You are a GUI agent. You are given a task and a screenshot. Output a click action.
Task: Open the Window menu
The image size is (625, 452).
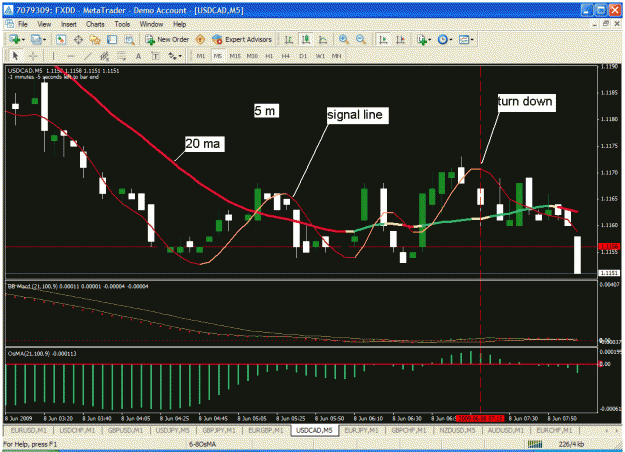(151, 24)
